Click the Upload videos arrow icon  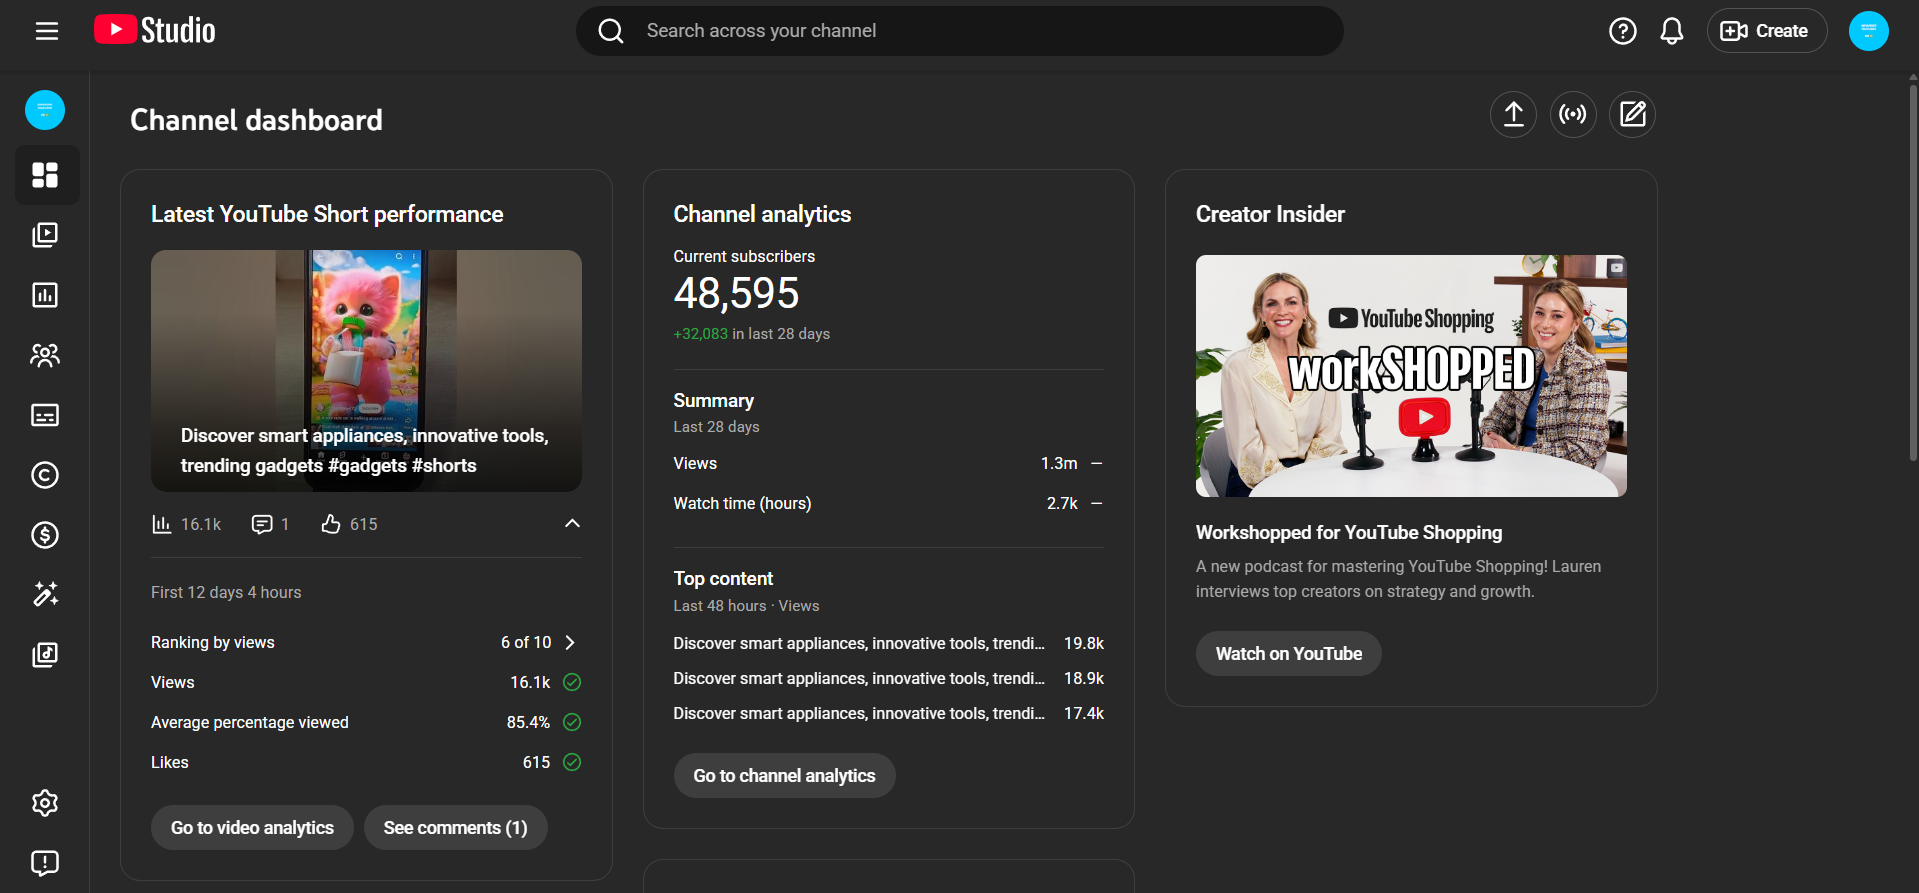[x=1513, y=115]
